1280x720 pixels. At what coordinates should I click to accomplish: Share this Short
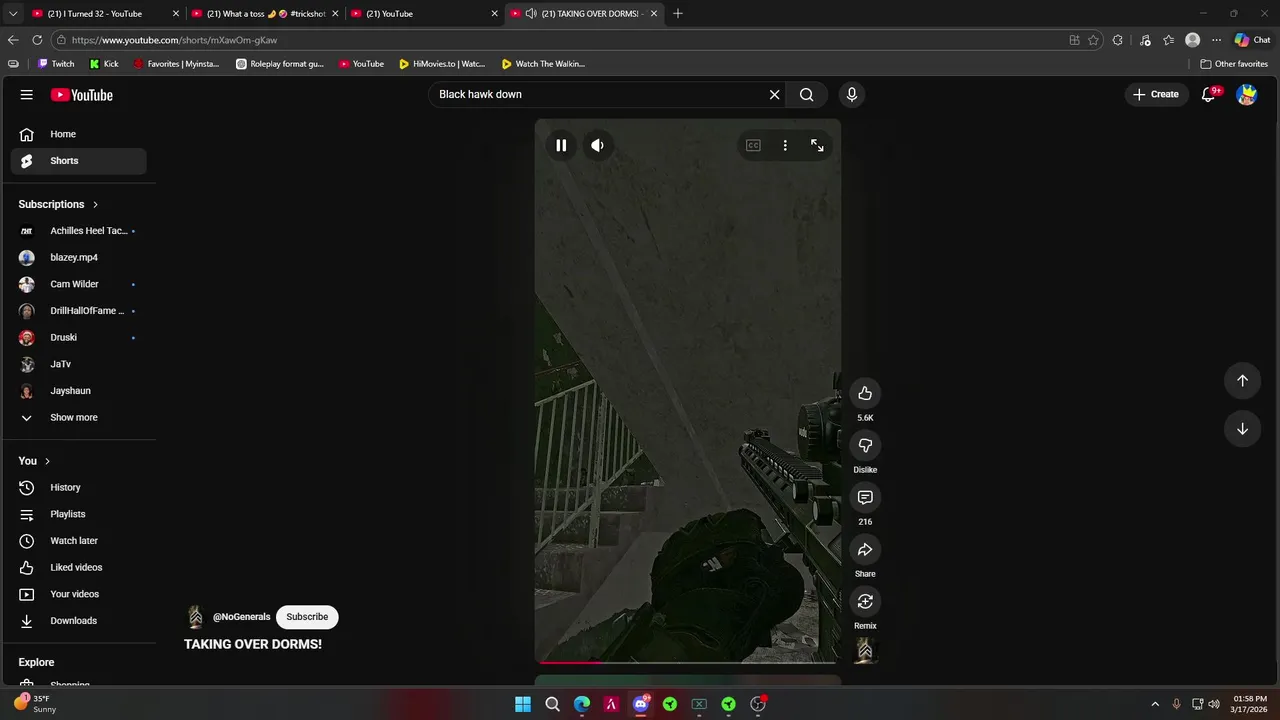click(865, 549)
